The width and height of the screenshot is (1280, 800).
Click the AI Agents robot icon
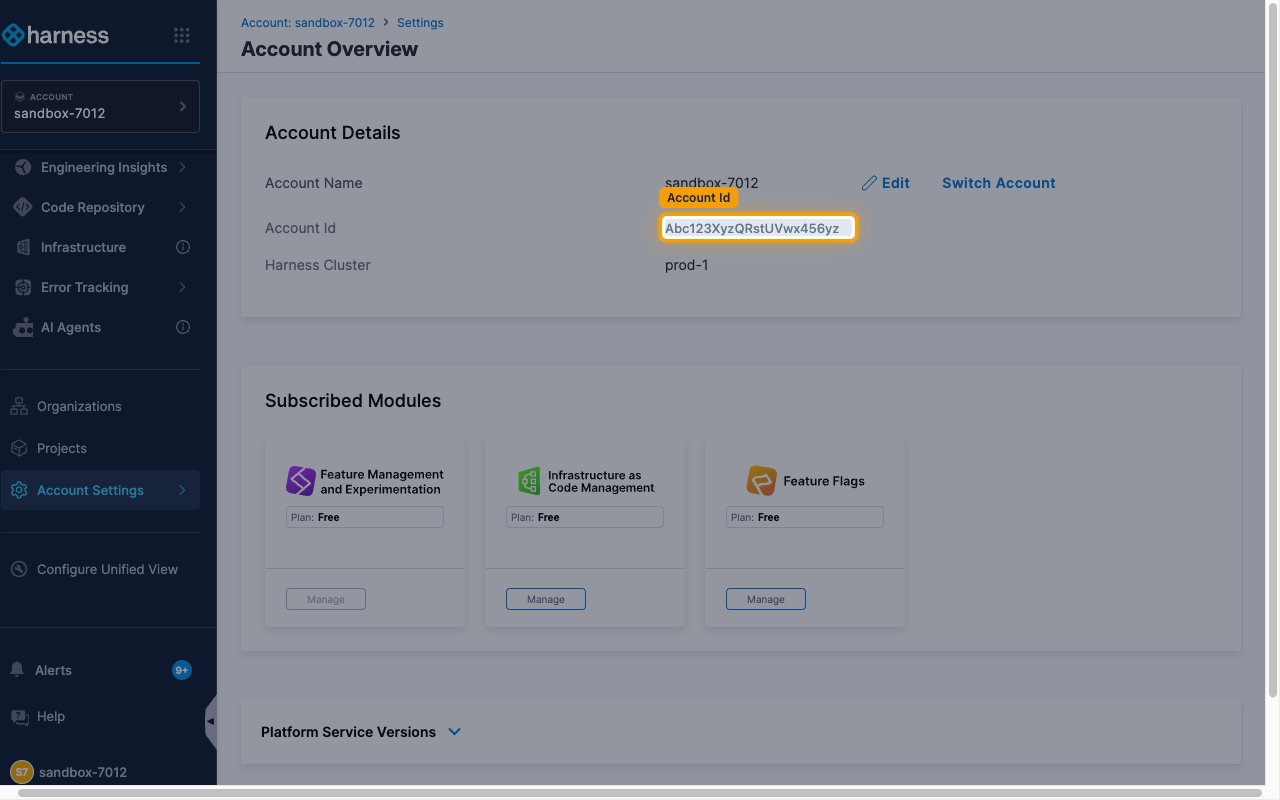(x=22, y=327)
